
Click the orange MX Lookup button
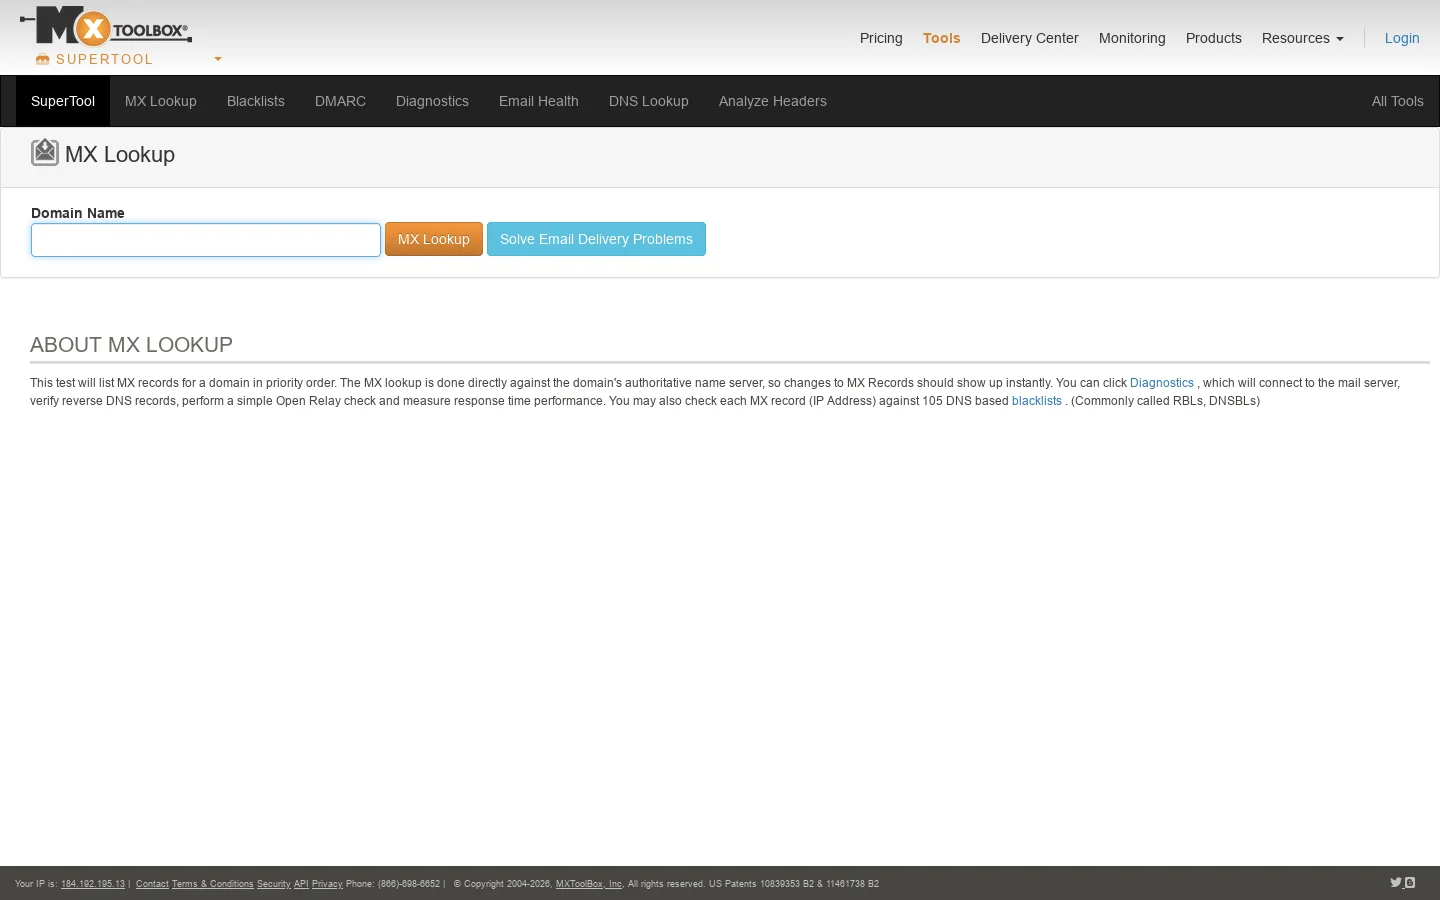tap(434, 239)
